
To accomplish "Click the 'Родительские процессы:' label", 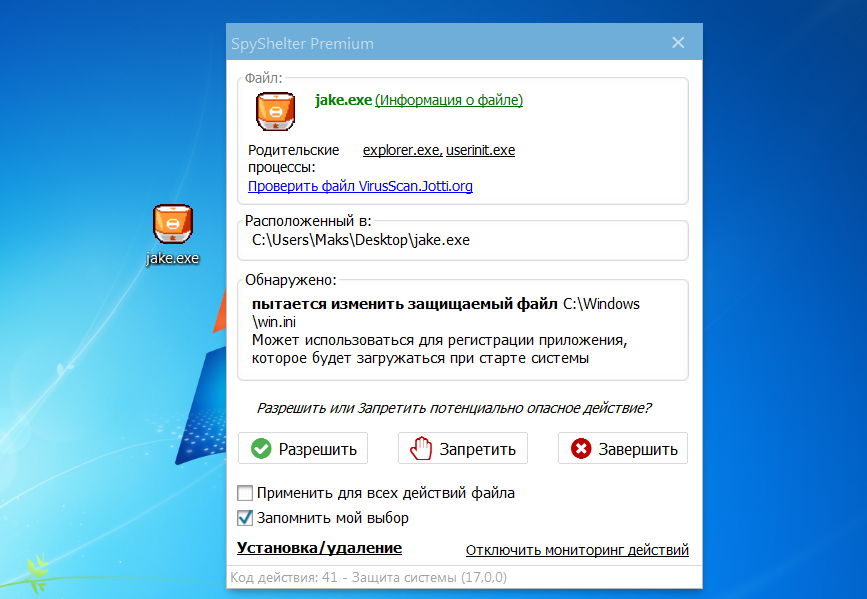I will coord(294,159).
